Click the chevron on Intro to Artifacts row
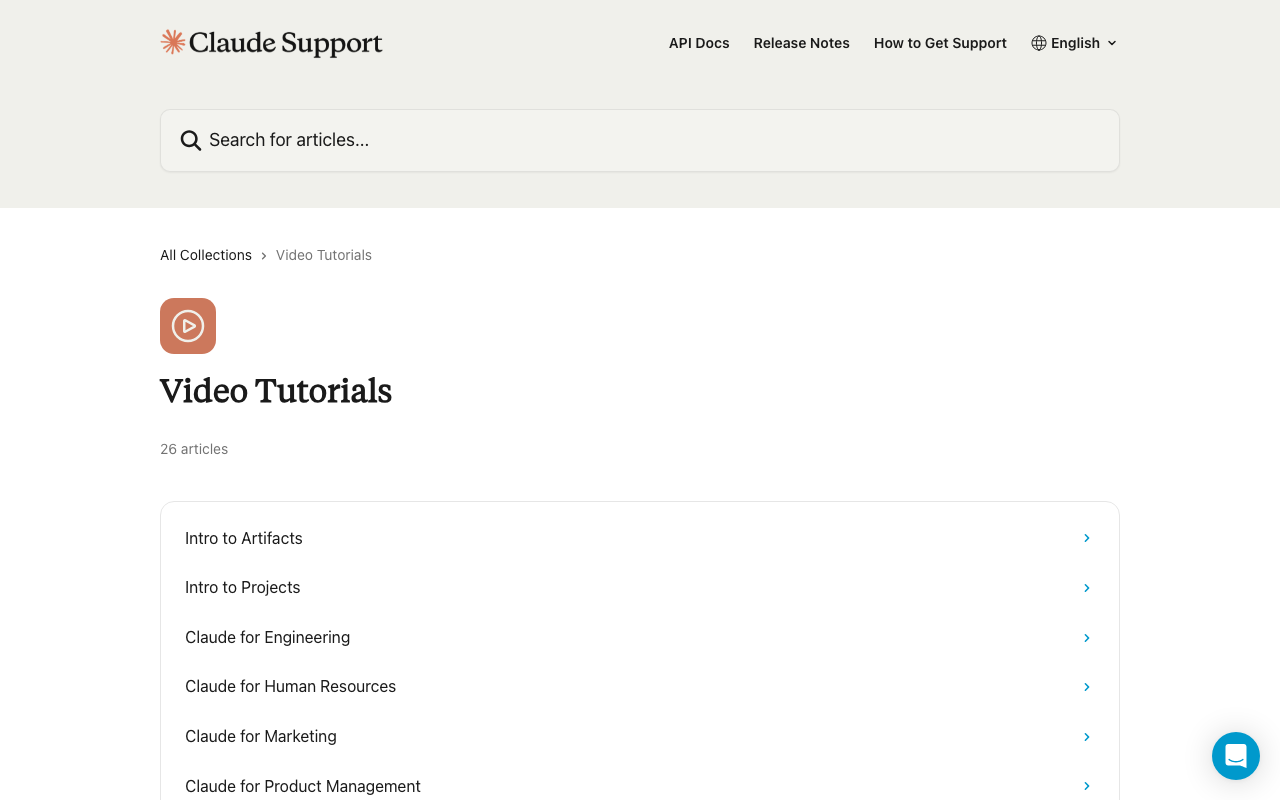1280x800 pixels. (x=1087, y=538)
